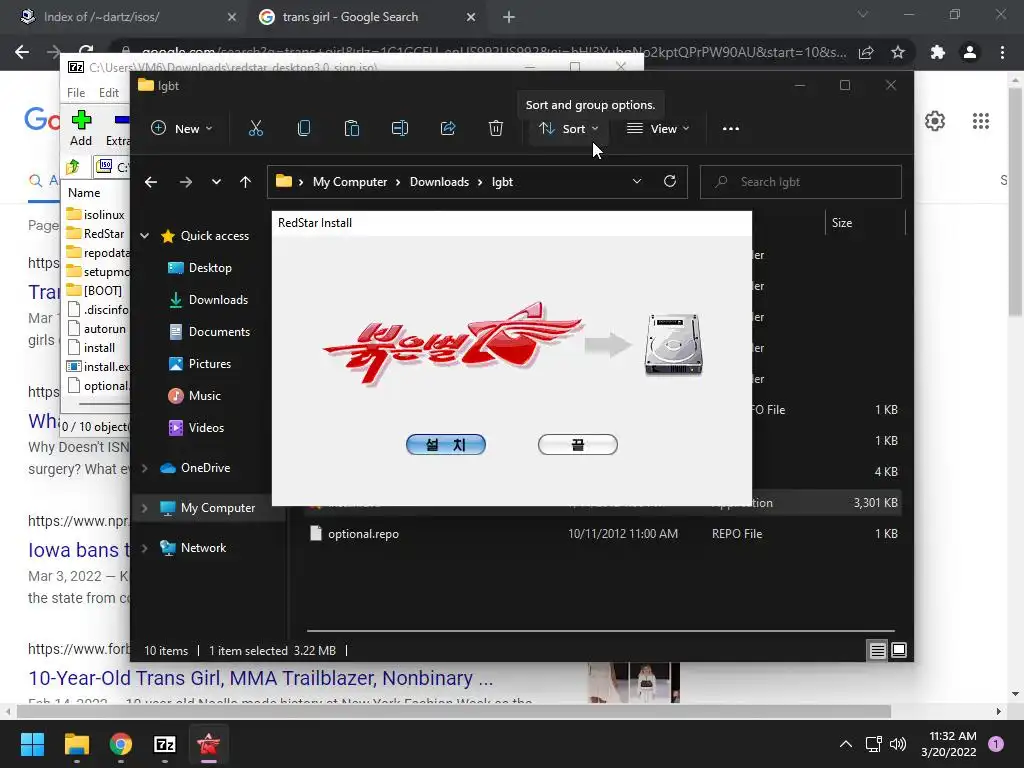The height and width of the screenshot is (768, 1024).
Task: Select isolinux folder in 7-Zip window
Action: pos(96,215)
